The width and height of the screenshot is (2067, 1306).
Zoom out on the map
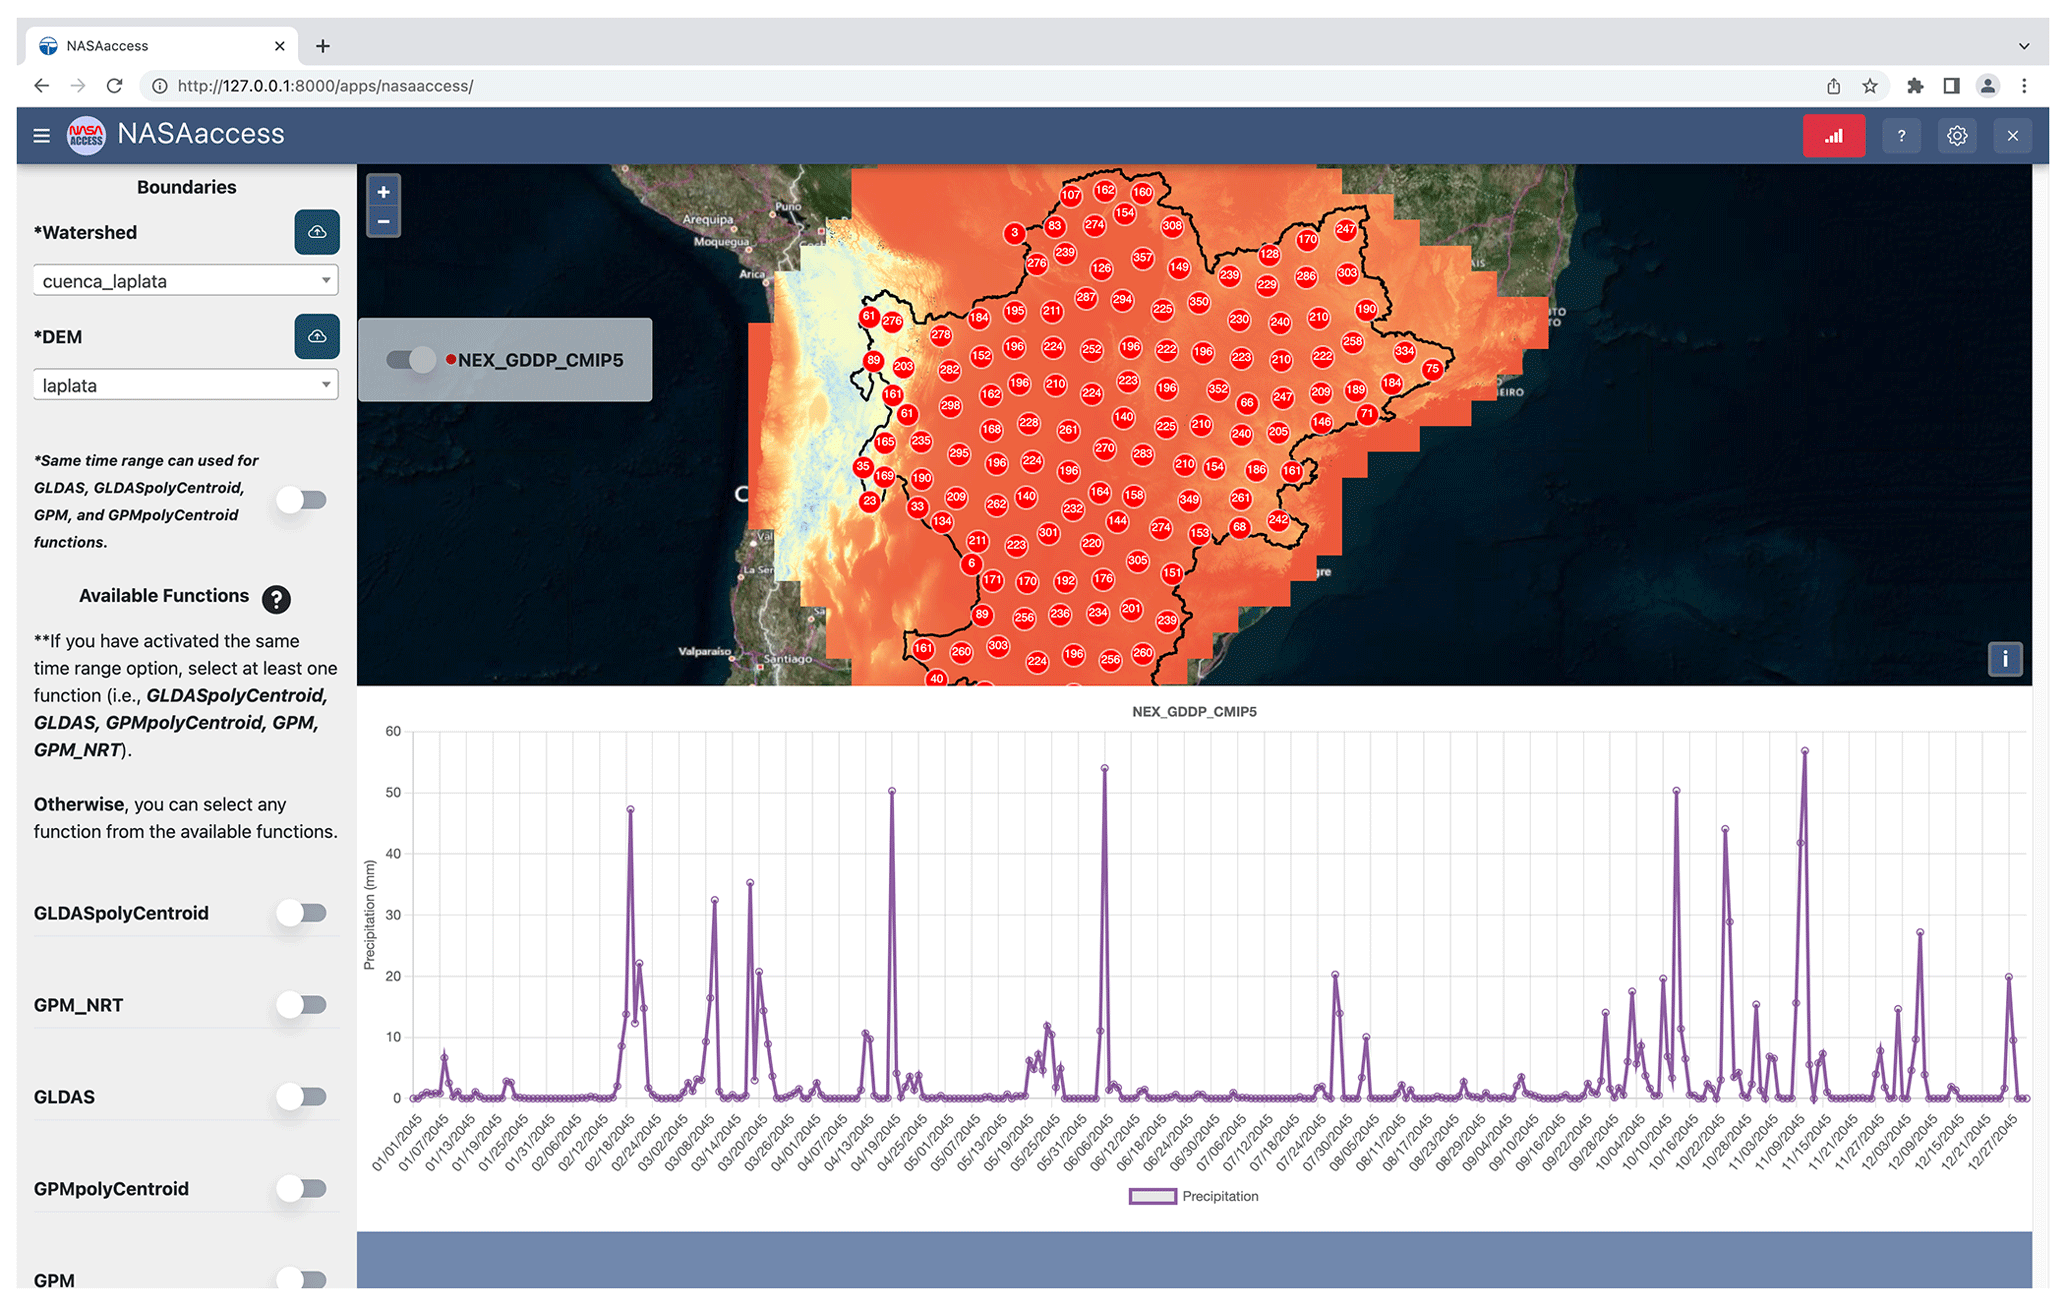383,221
